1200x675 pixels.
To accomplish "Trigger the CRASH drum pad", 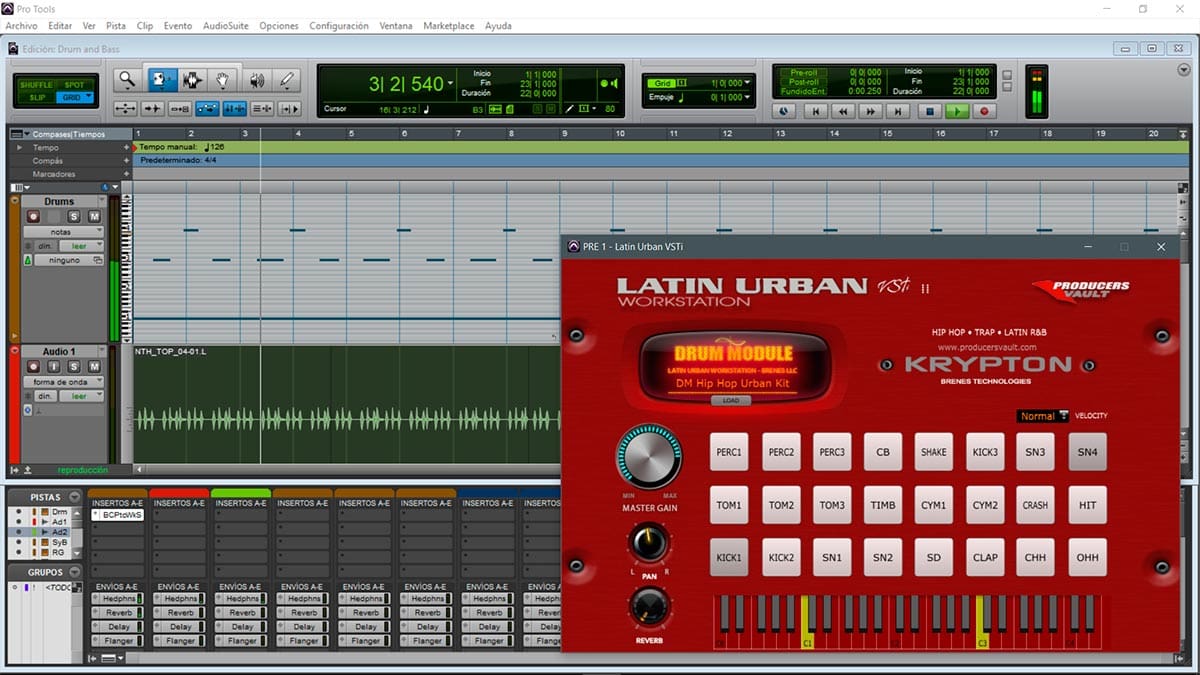I will 1036,505.
